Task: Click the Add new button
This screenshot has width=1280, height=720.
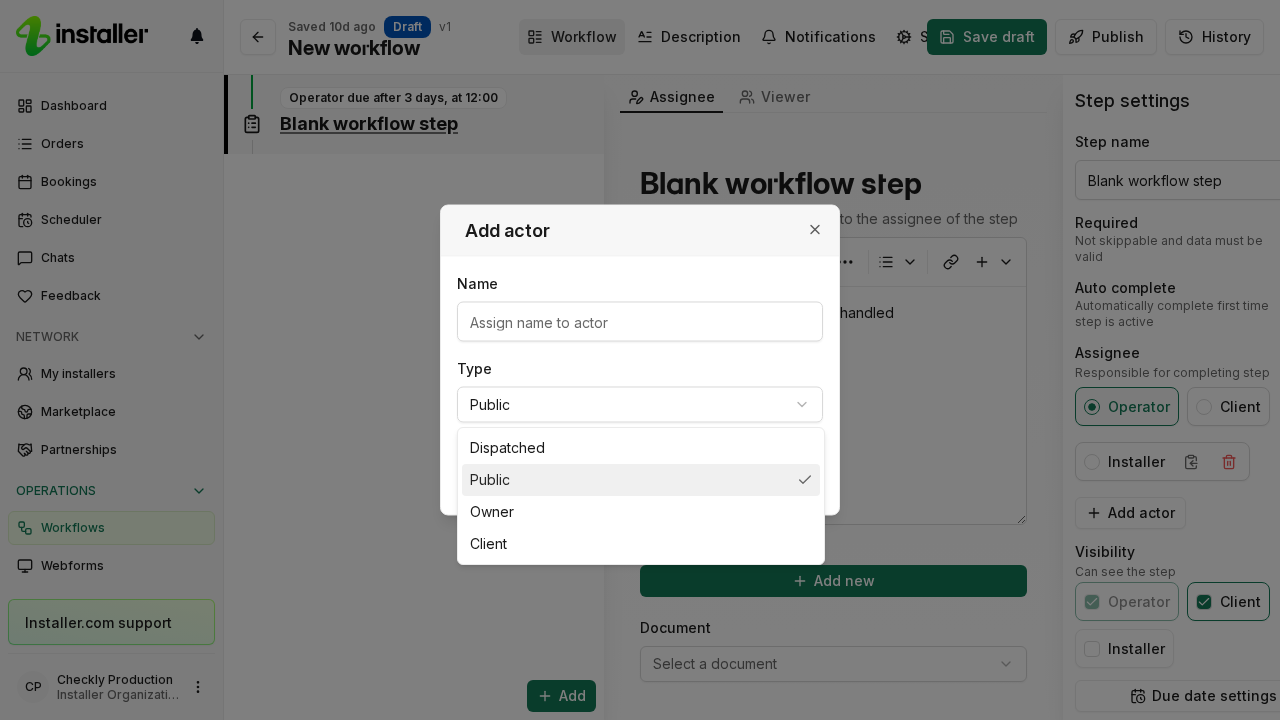Action: click(833, 581)
